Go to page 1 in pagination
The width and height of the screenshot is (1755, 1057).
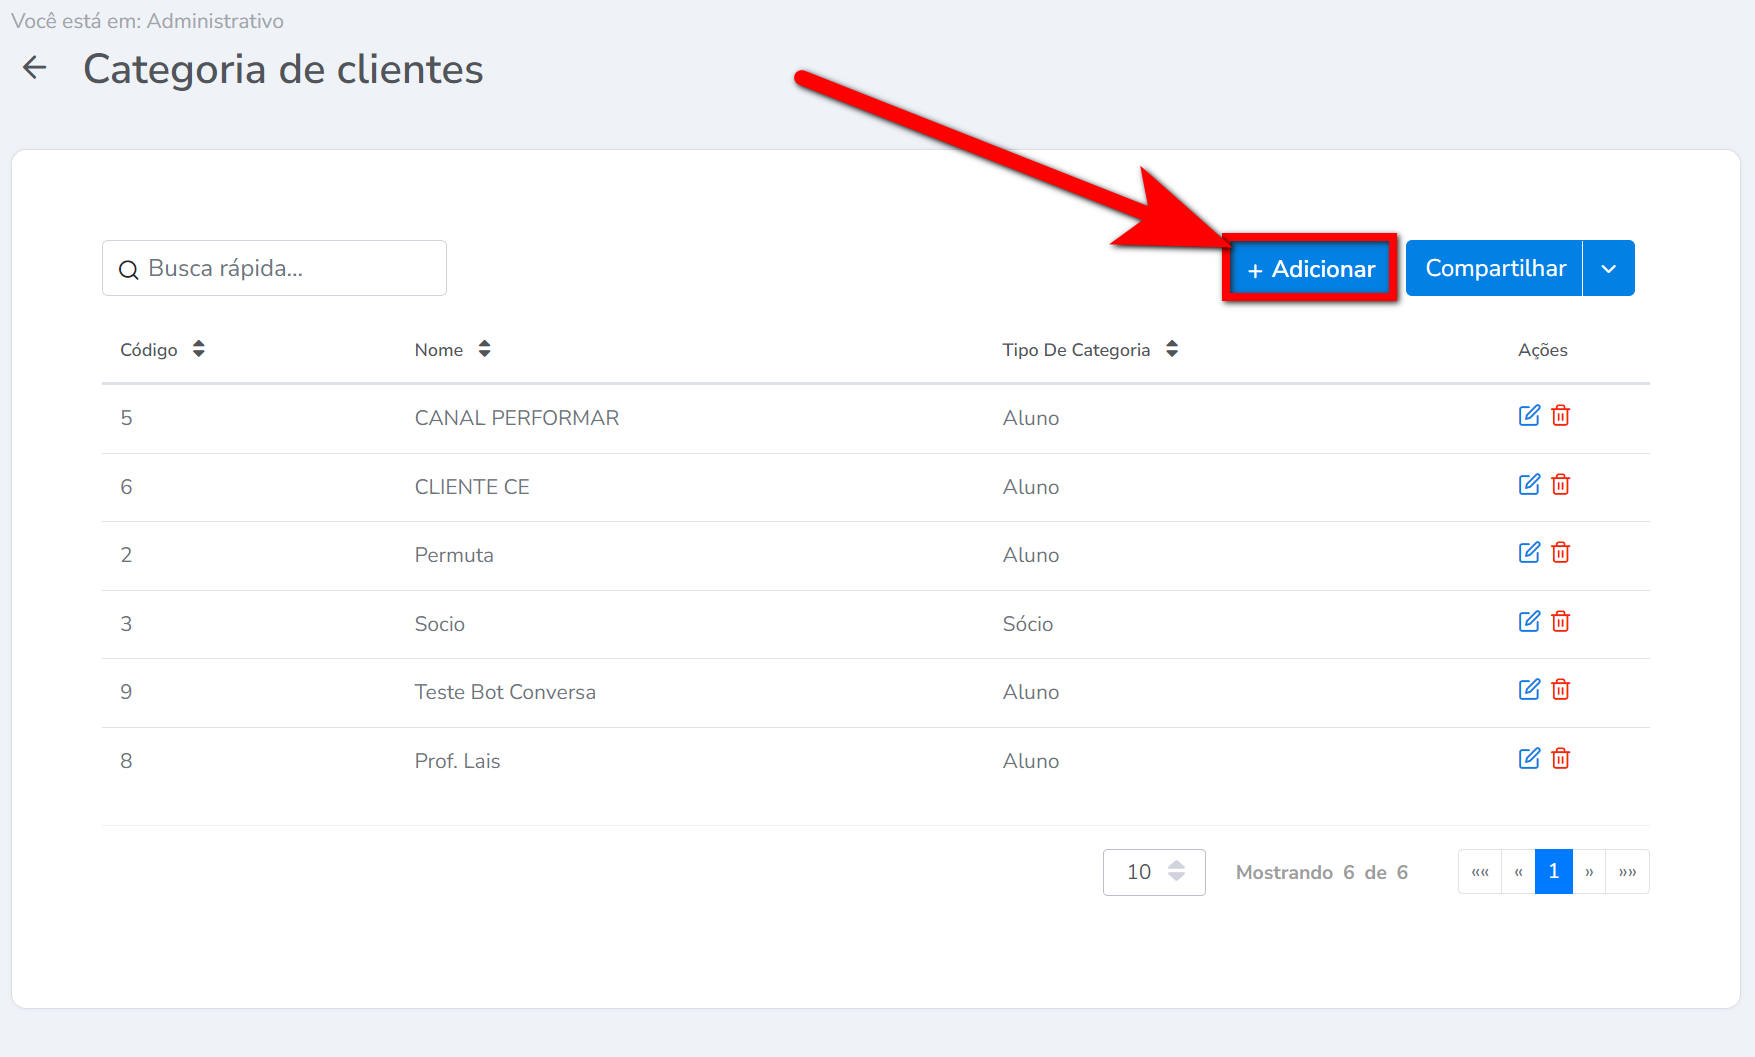(1553, 872)
